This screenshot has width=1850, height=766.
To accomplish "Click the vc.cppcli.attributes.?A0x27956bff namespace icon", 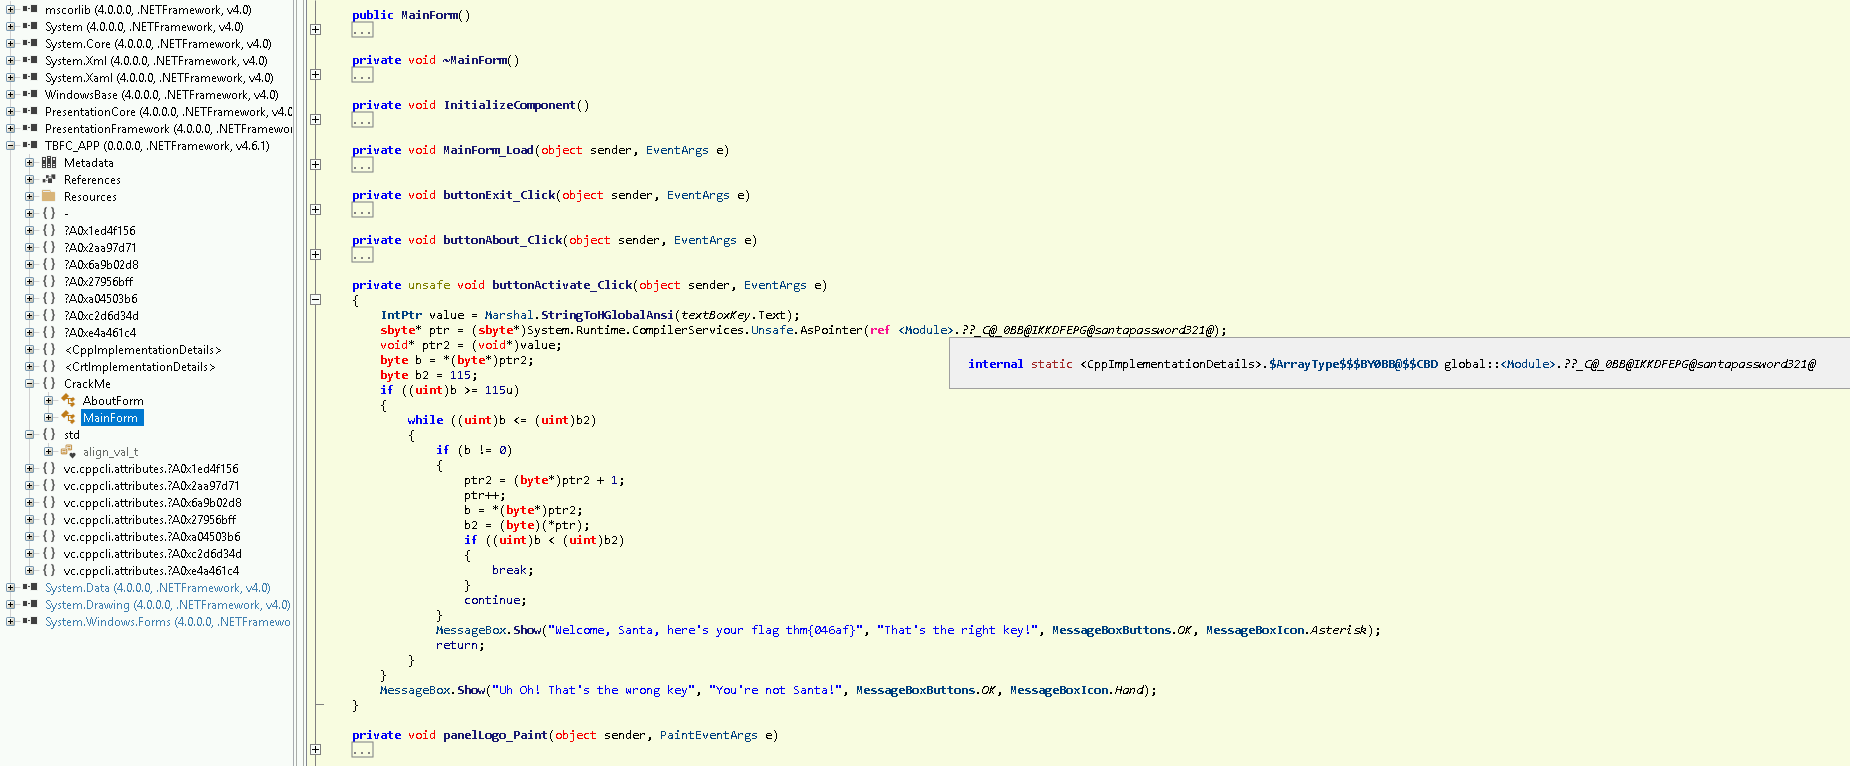I will click(49, 520).
